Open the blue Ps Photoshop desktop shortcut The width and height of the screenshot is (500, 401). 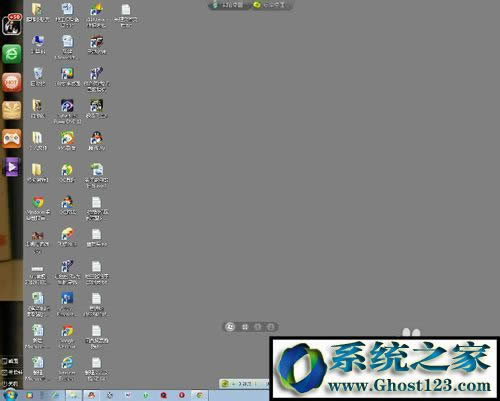(x=67, y=304)
